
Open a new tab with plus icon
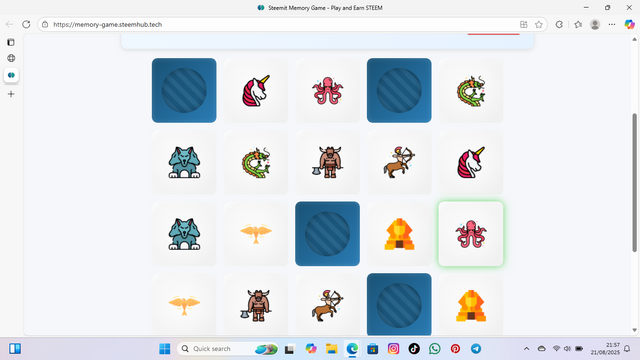(11, 94)
